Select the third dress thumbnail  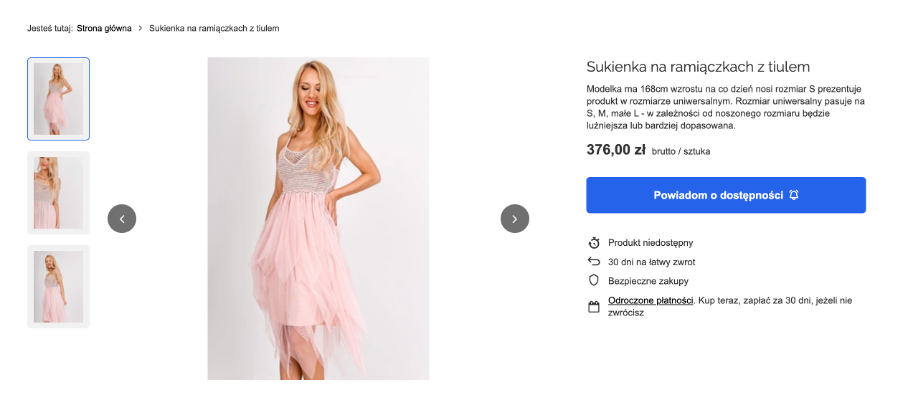pos(58,286)
